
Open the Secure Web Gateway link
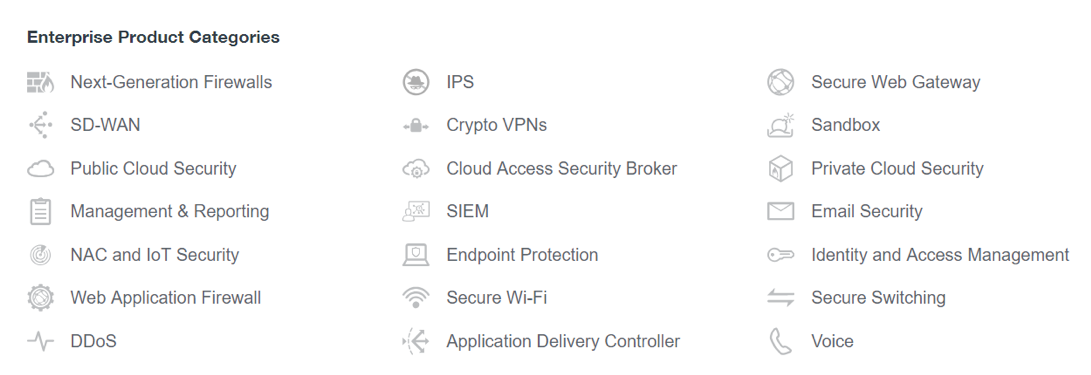(x=895, y=82)
